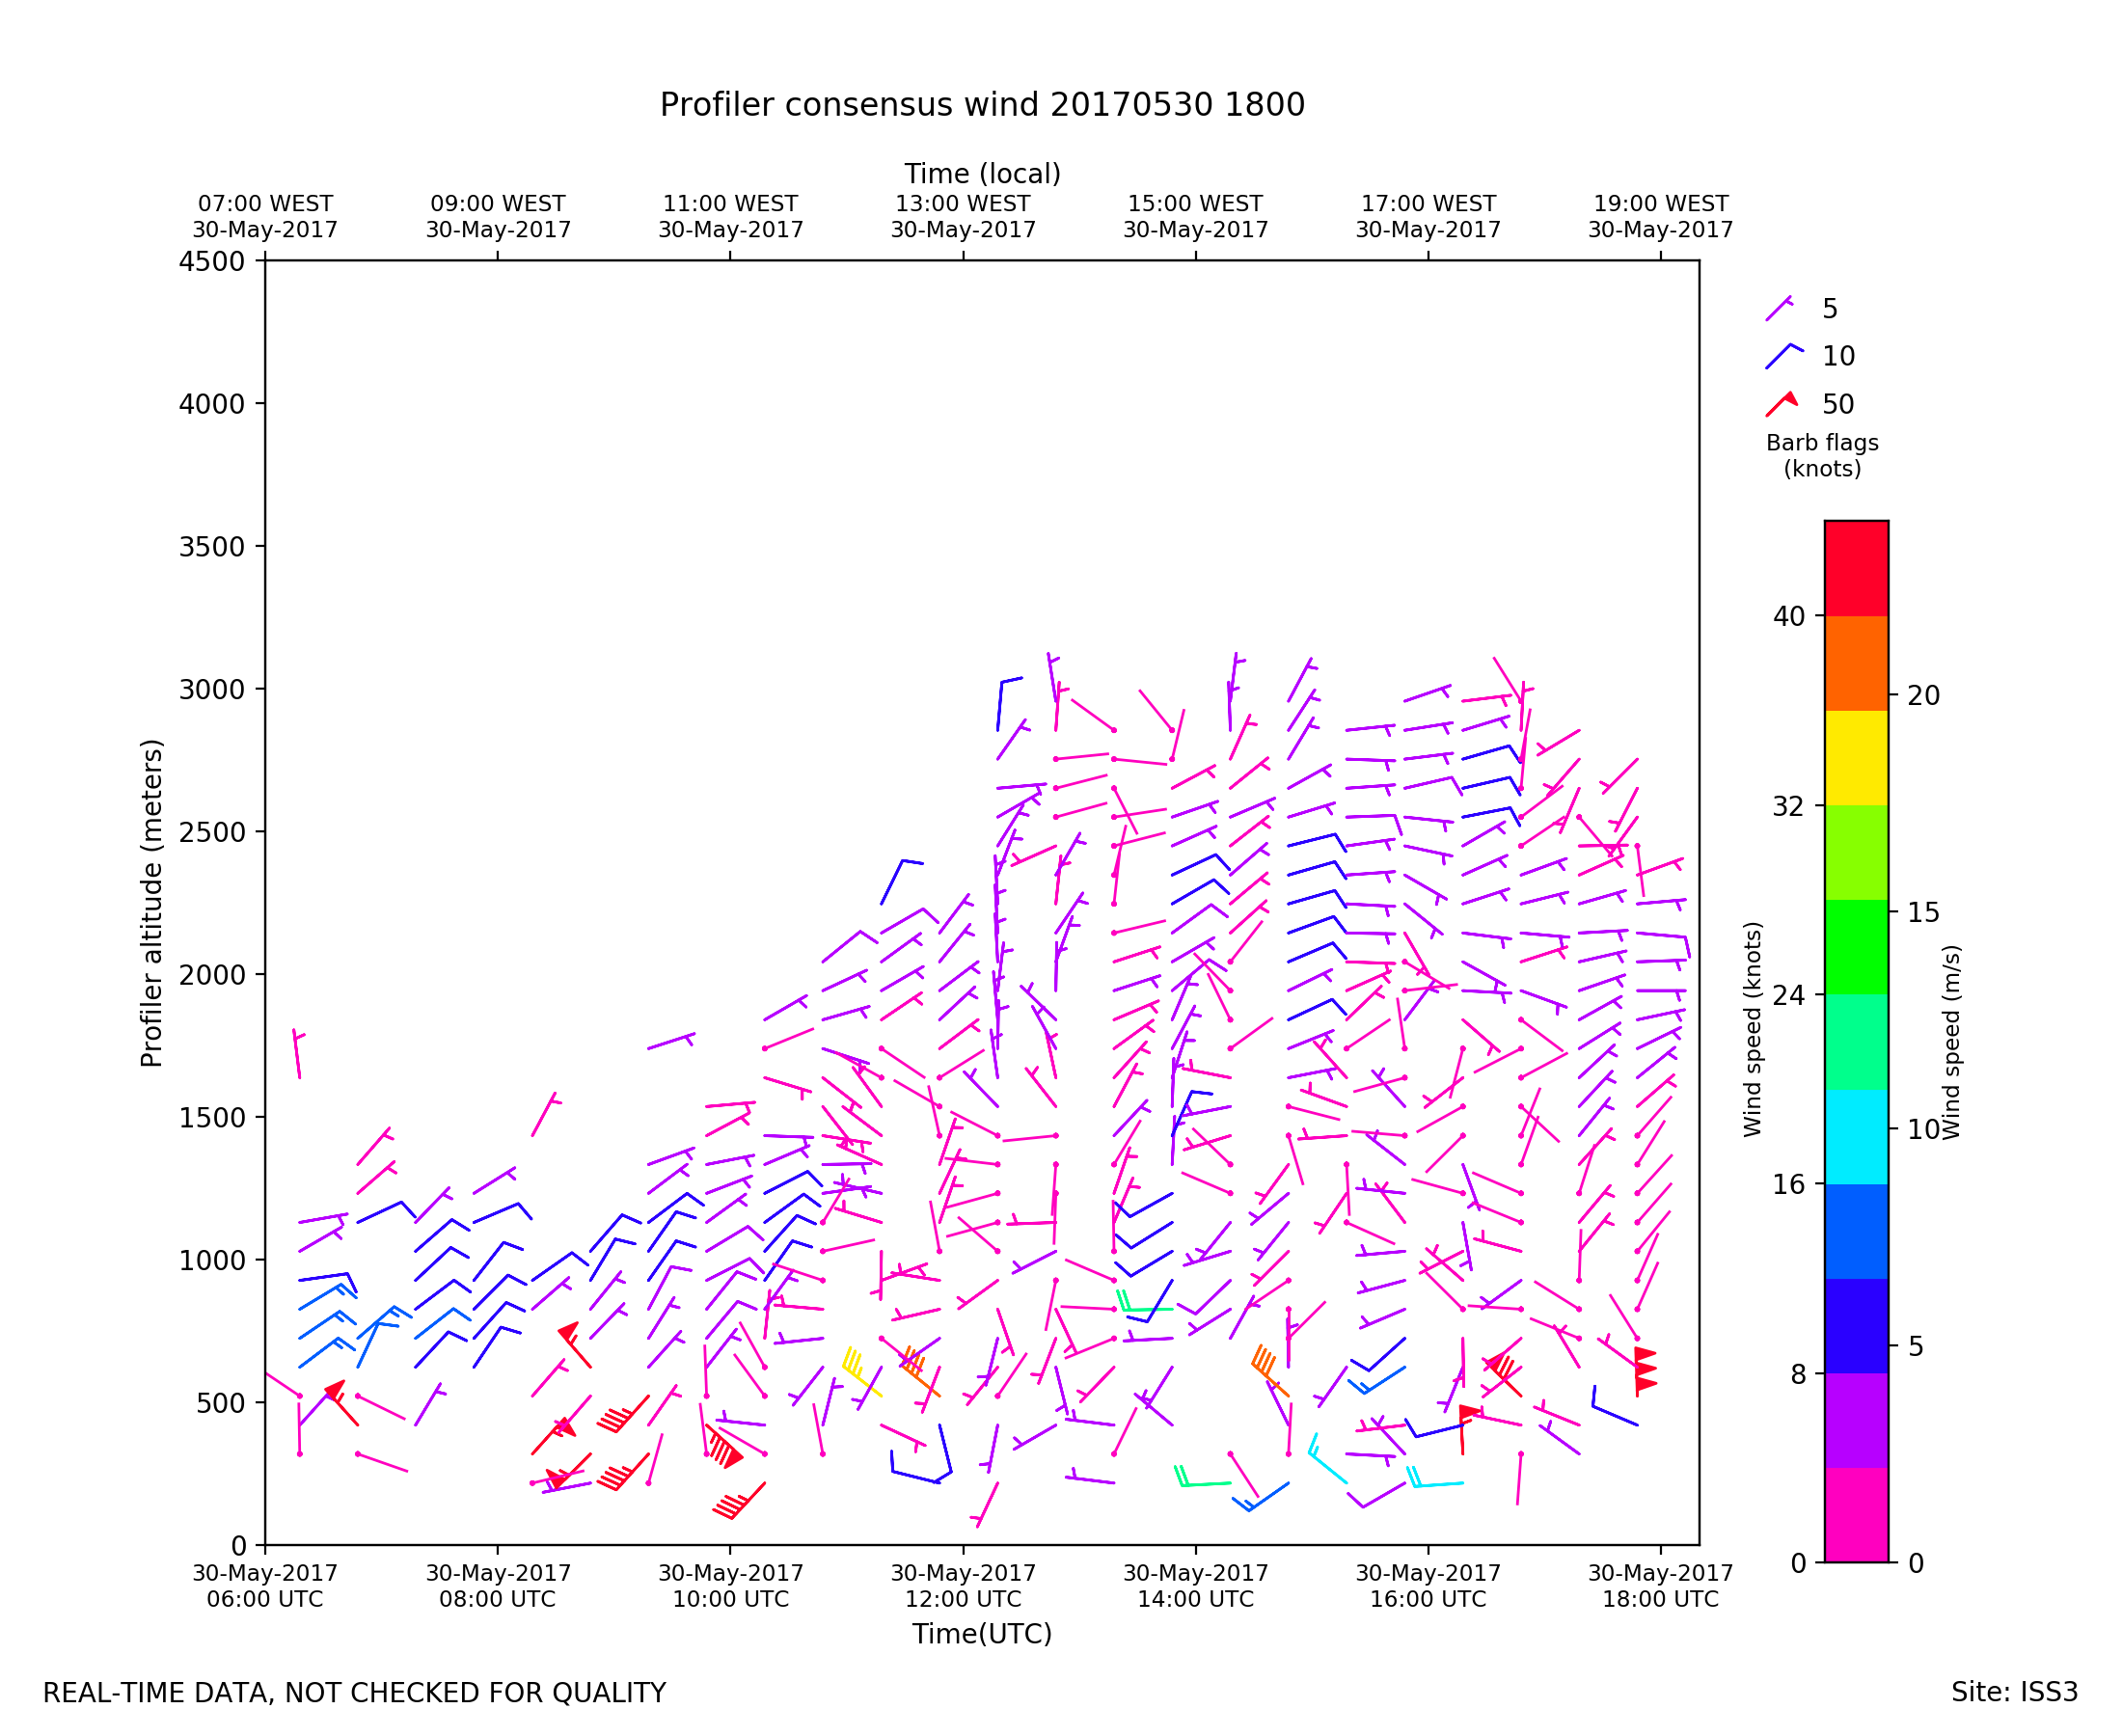Click the orange wind barb near 14:30 UTC

pos(1268,1376)
